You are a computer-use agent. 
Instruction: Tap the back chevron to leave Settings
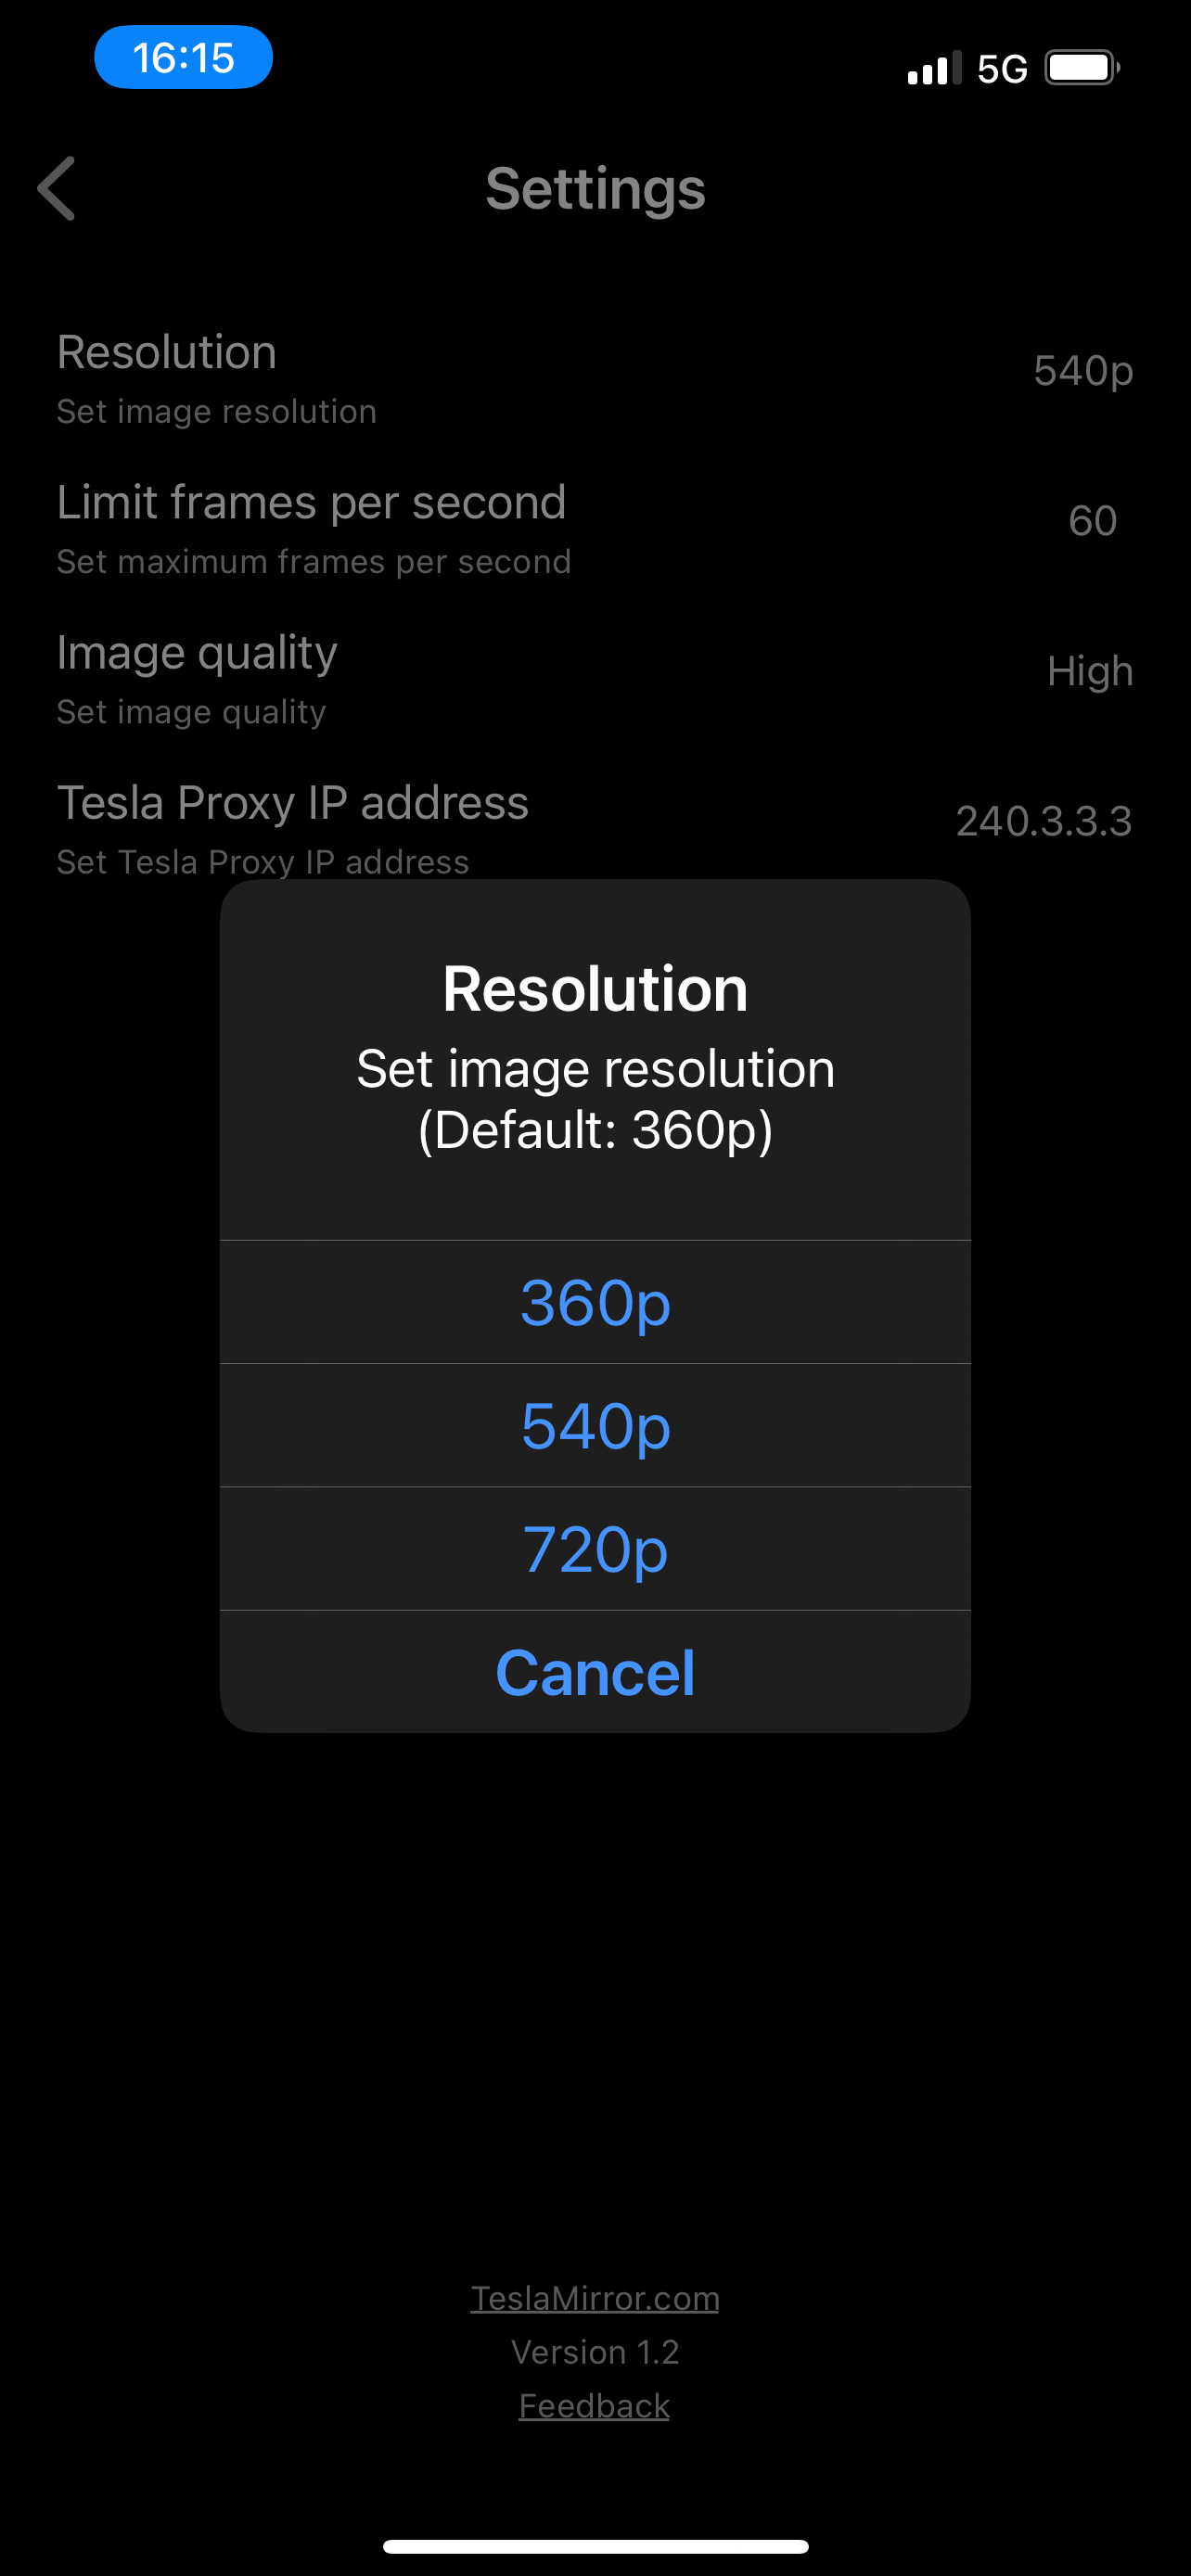pos(57,188)
